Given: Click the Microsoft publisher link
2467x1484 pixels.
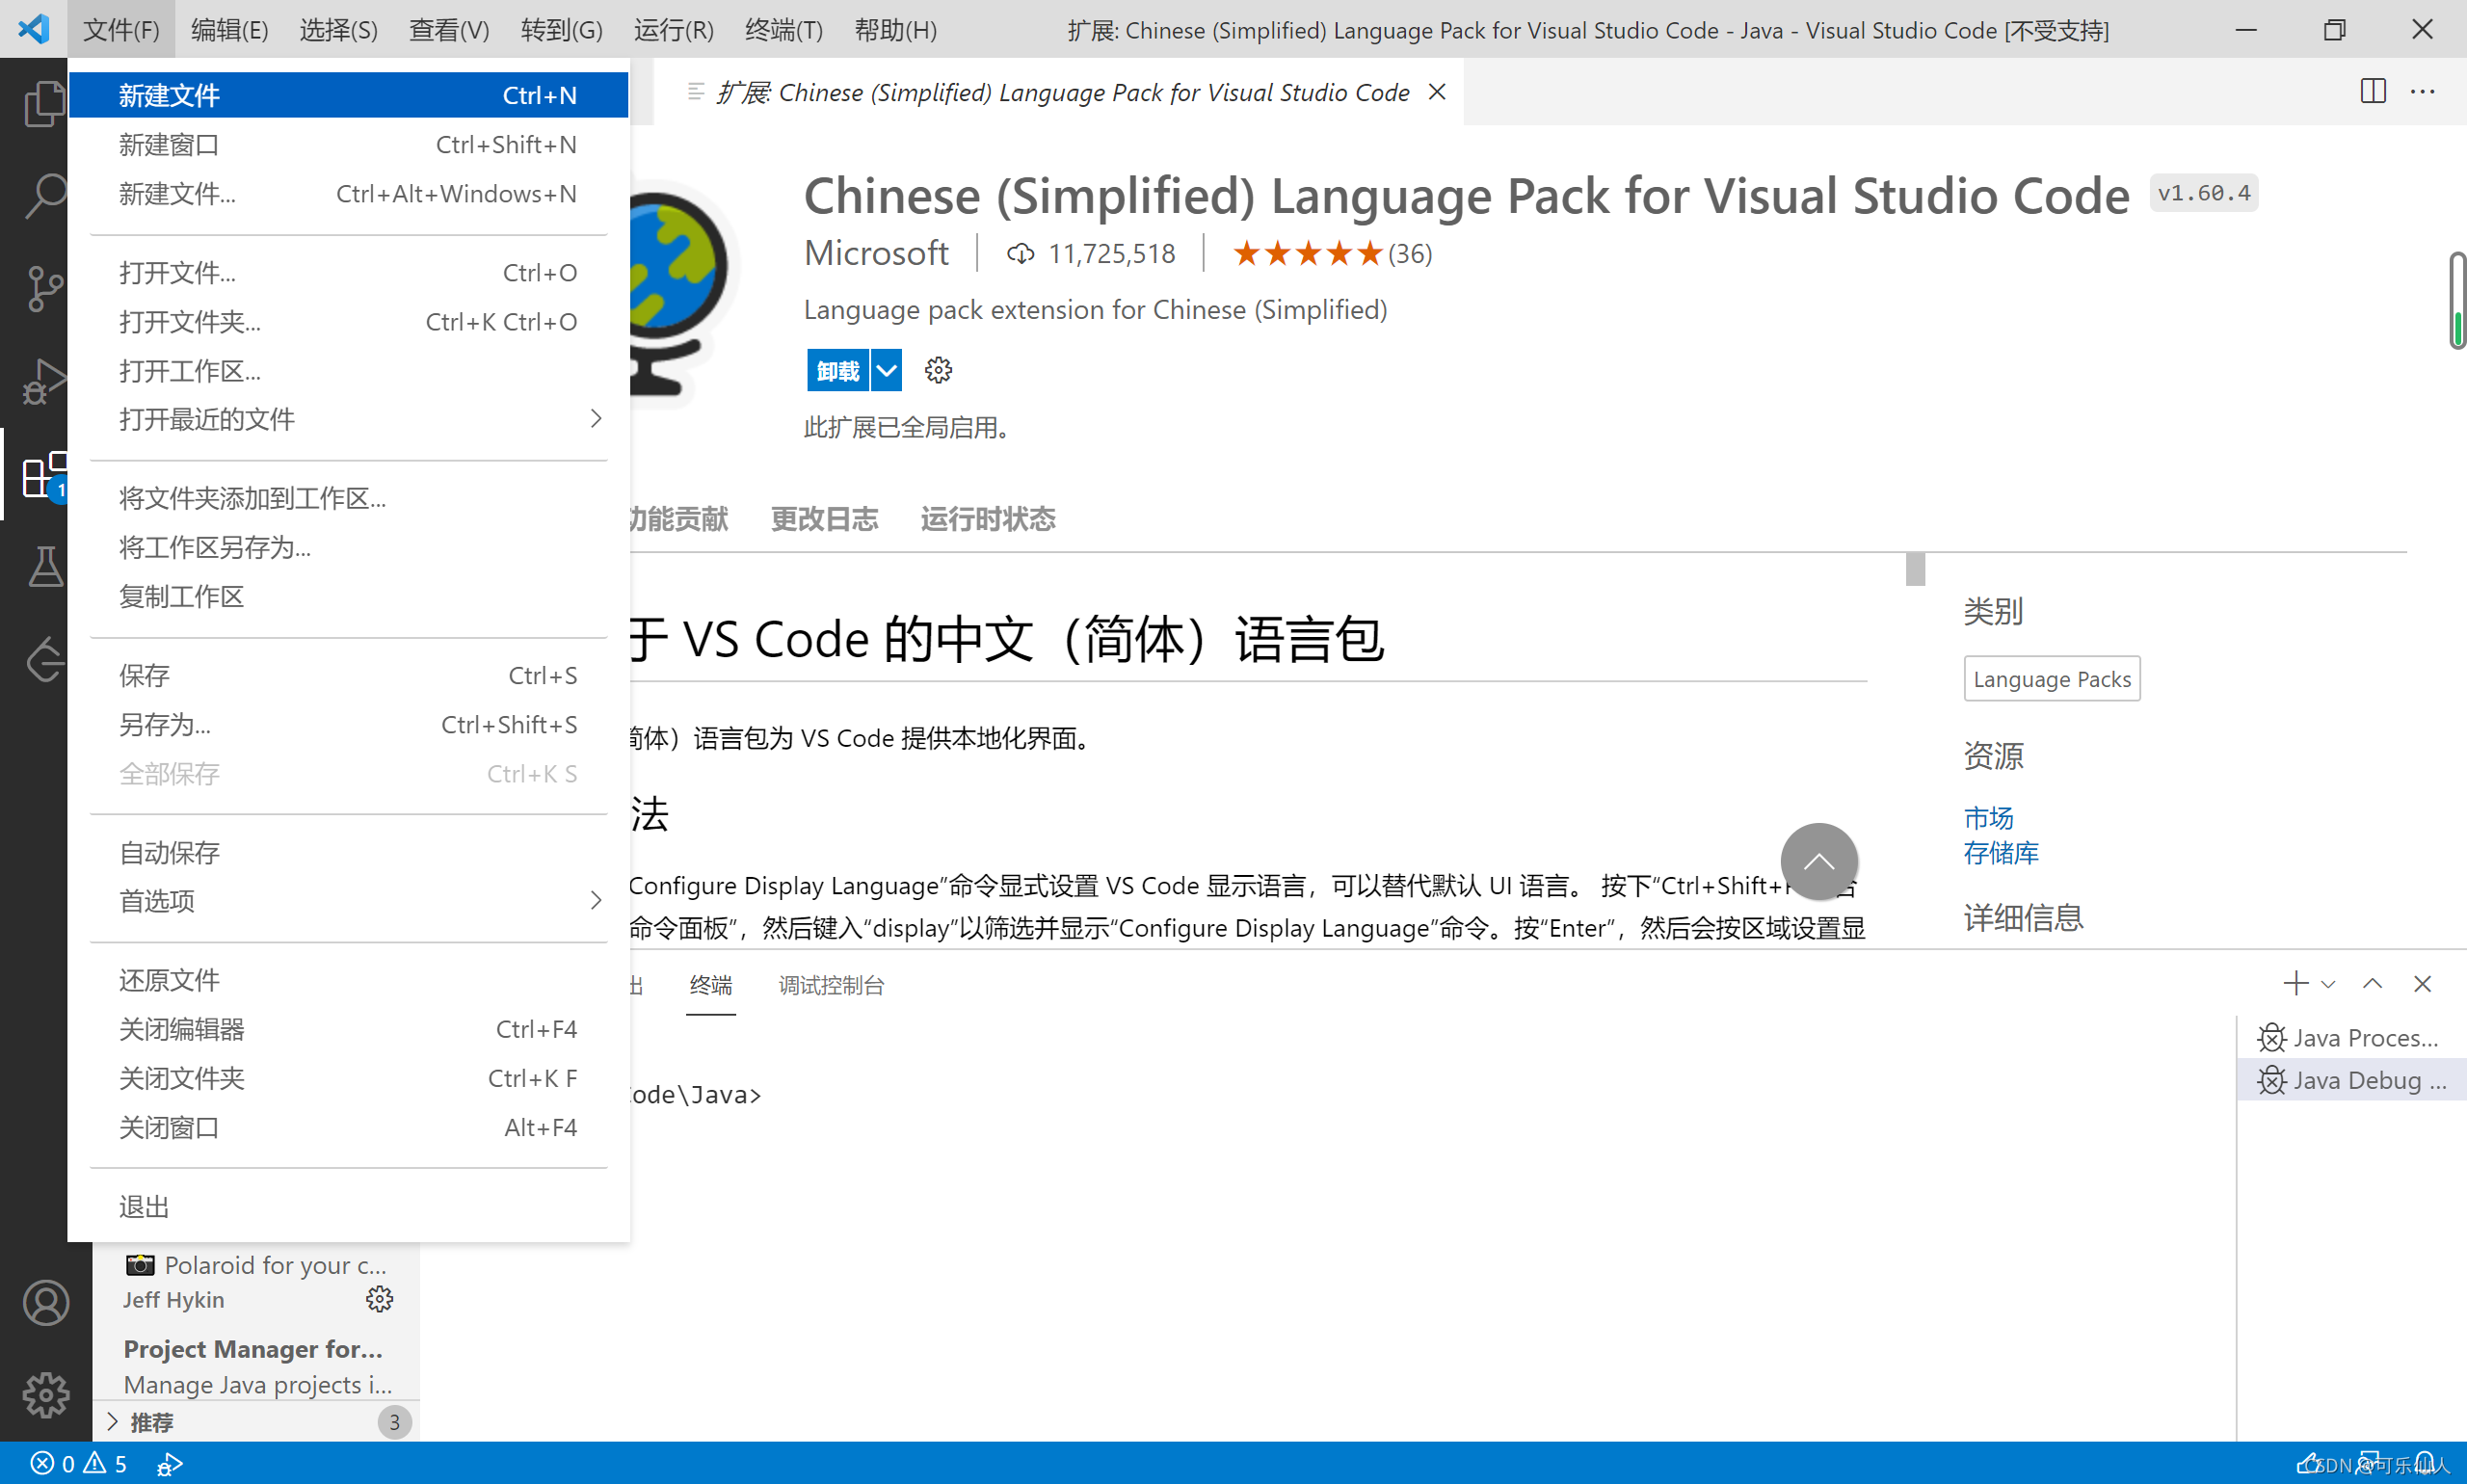Looking at the screenshot, I should pos(877,253).
